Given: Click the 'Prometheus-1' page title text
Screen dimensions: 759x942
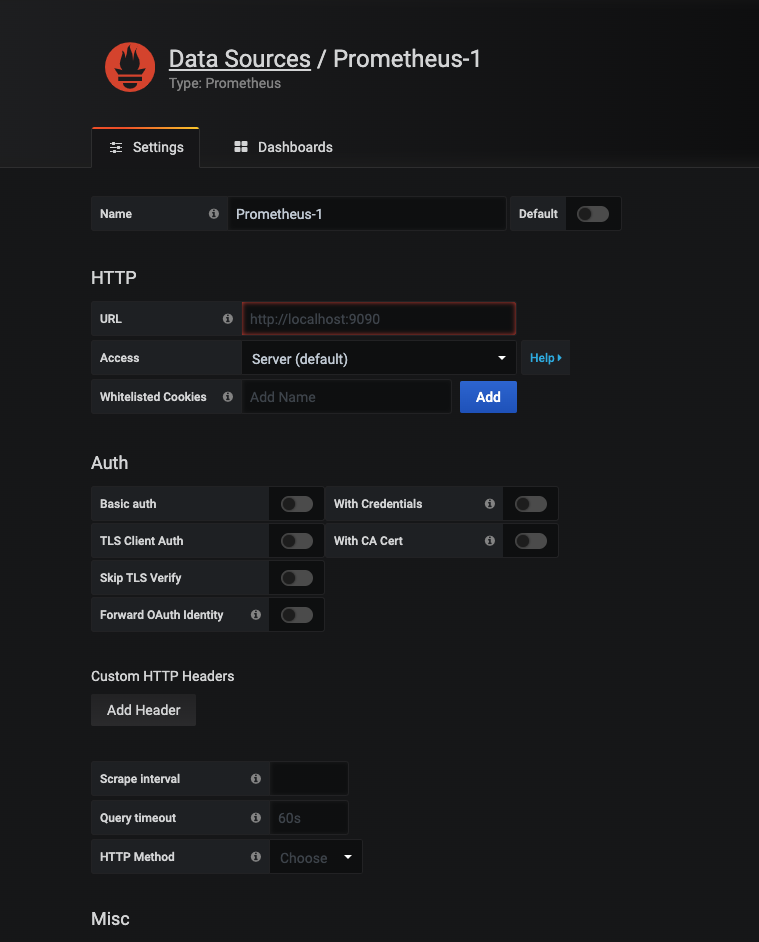Looking at the screenshot, I should pyautogui.click(x=407, y=59).
